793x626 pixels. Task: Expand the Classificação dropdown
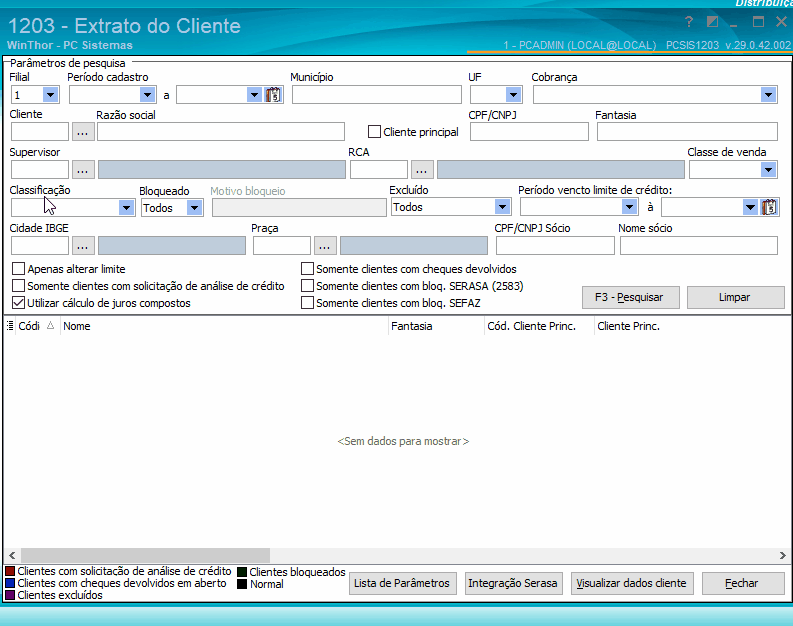point(126,207)
